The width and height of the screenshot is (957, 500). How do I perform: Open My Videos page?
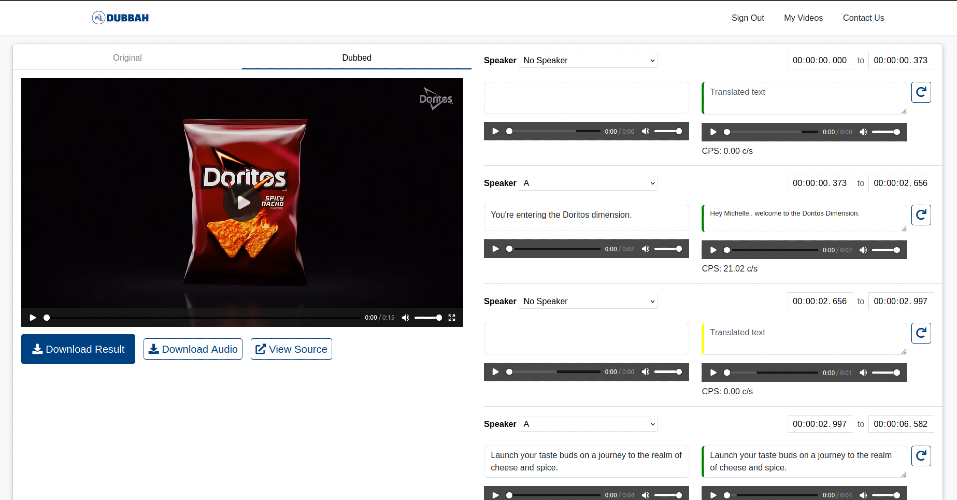pyautogui.click(x=803, y=18)
